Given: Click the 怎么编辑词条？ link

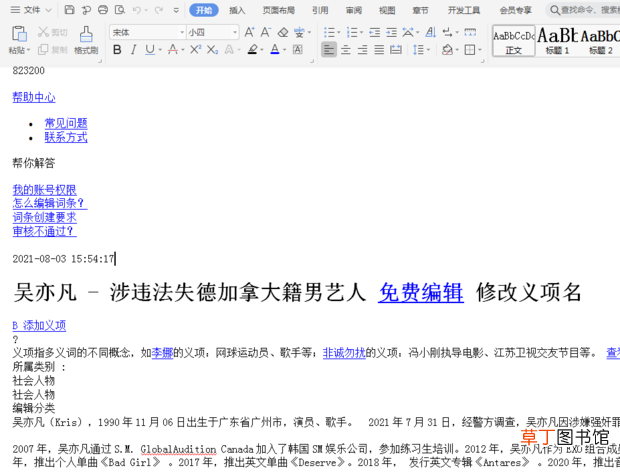Looking at the screenshot, I should [x=50, y=203].
